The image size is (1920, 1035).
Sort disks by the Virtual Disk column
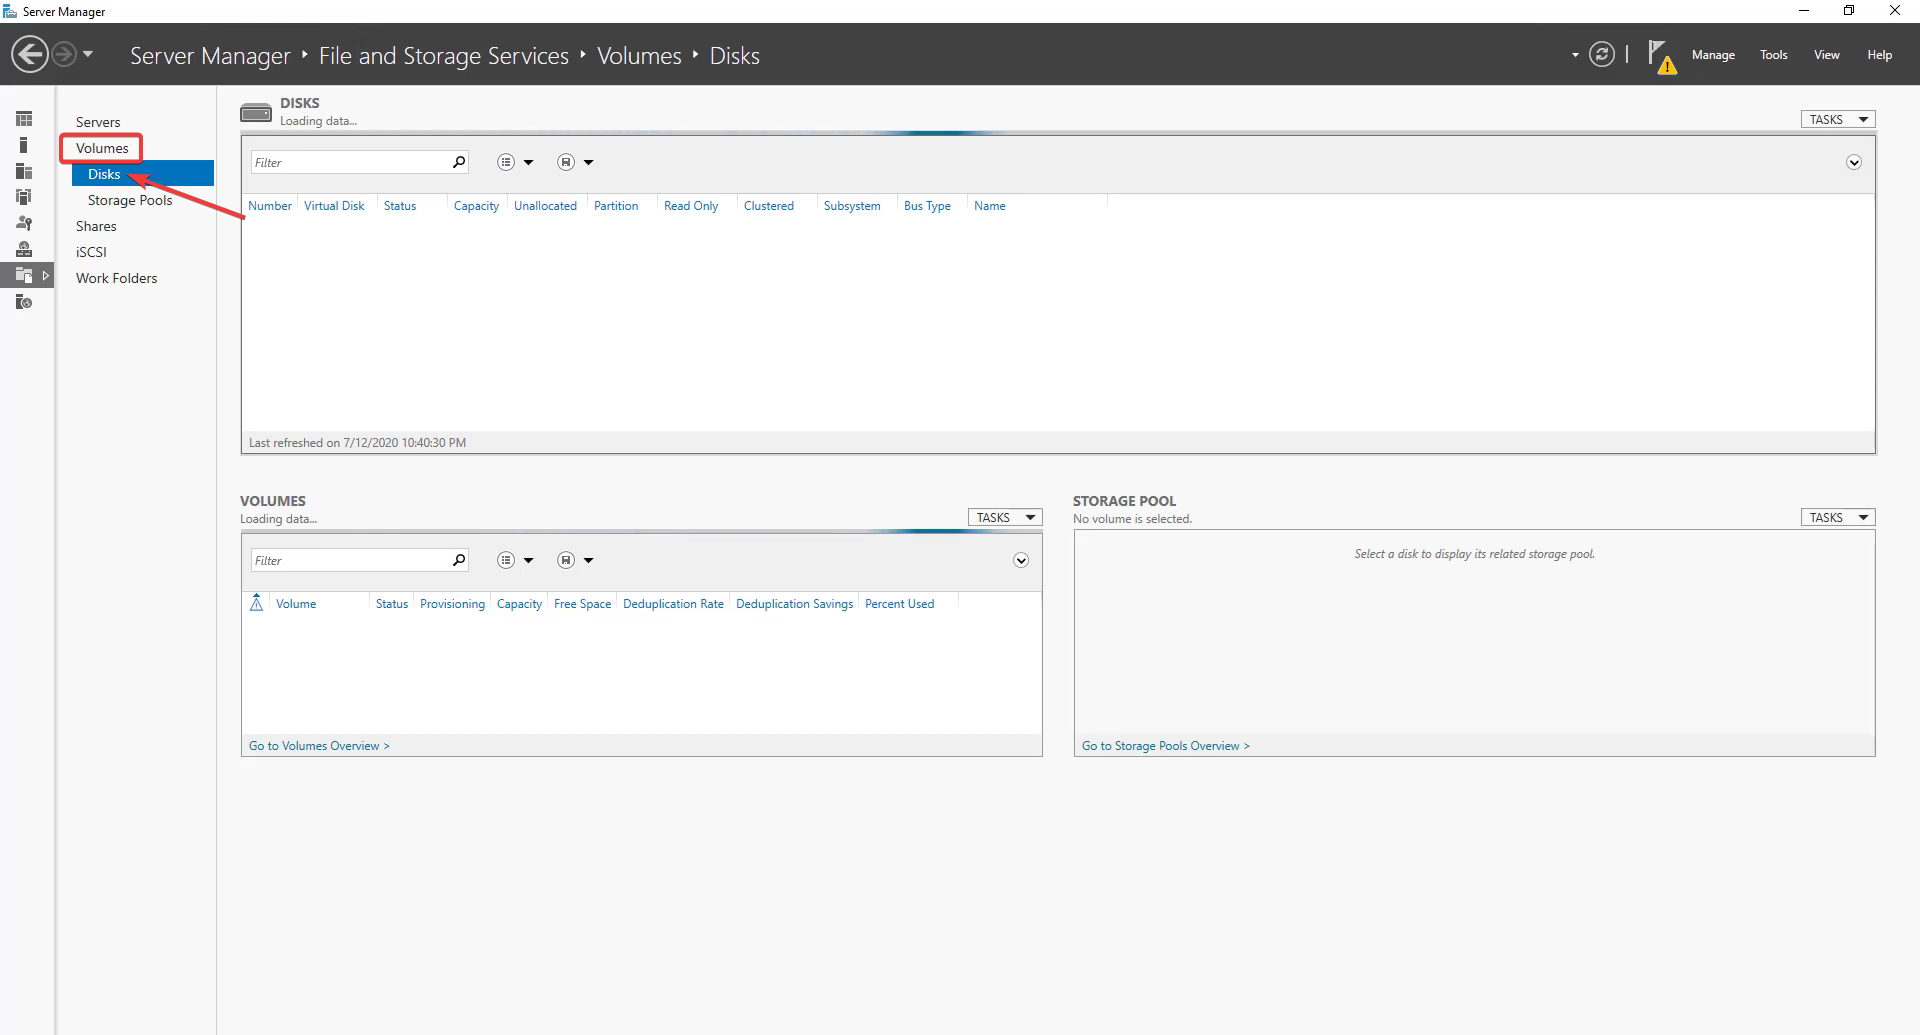334,206
